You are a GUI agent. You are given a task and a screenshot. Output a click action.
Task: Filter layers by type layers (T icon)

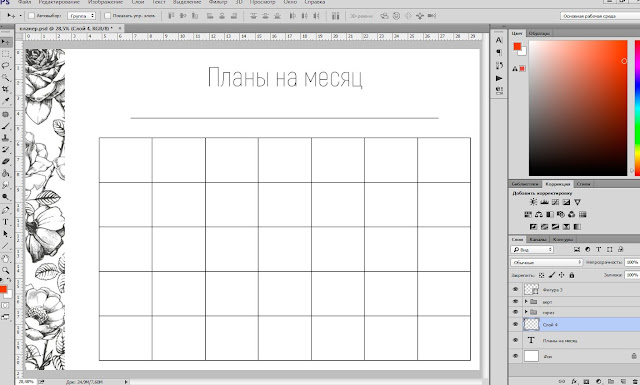[598, 249]
